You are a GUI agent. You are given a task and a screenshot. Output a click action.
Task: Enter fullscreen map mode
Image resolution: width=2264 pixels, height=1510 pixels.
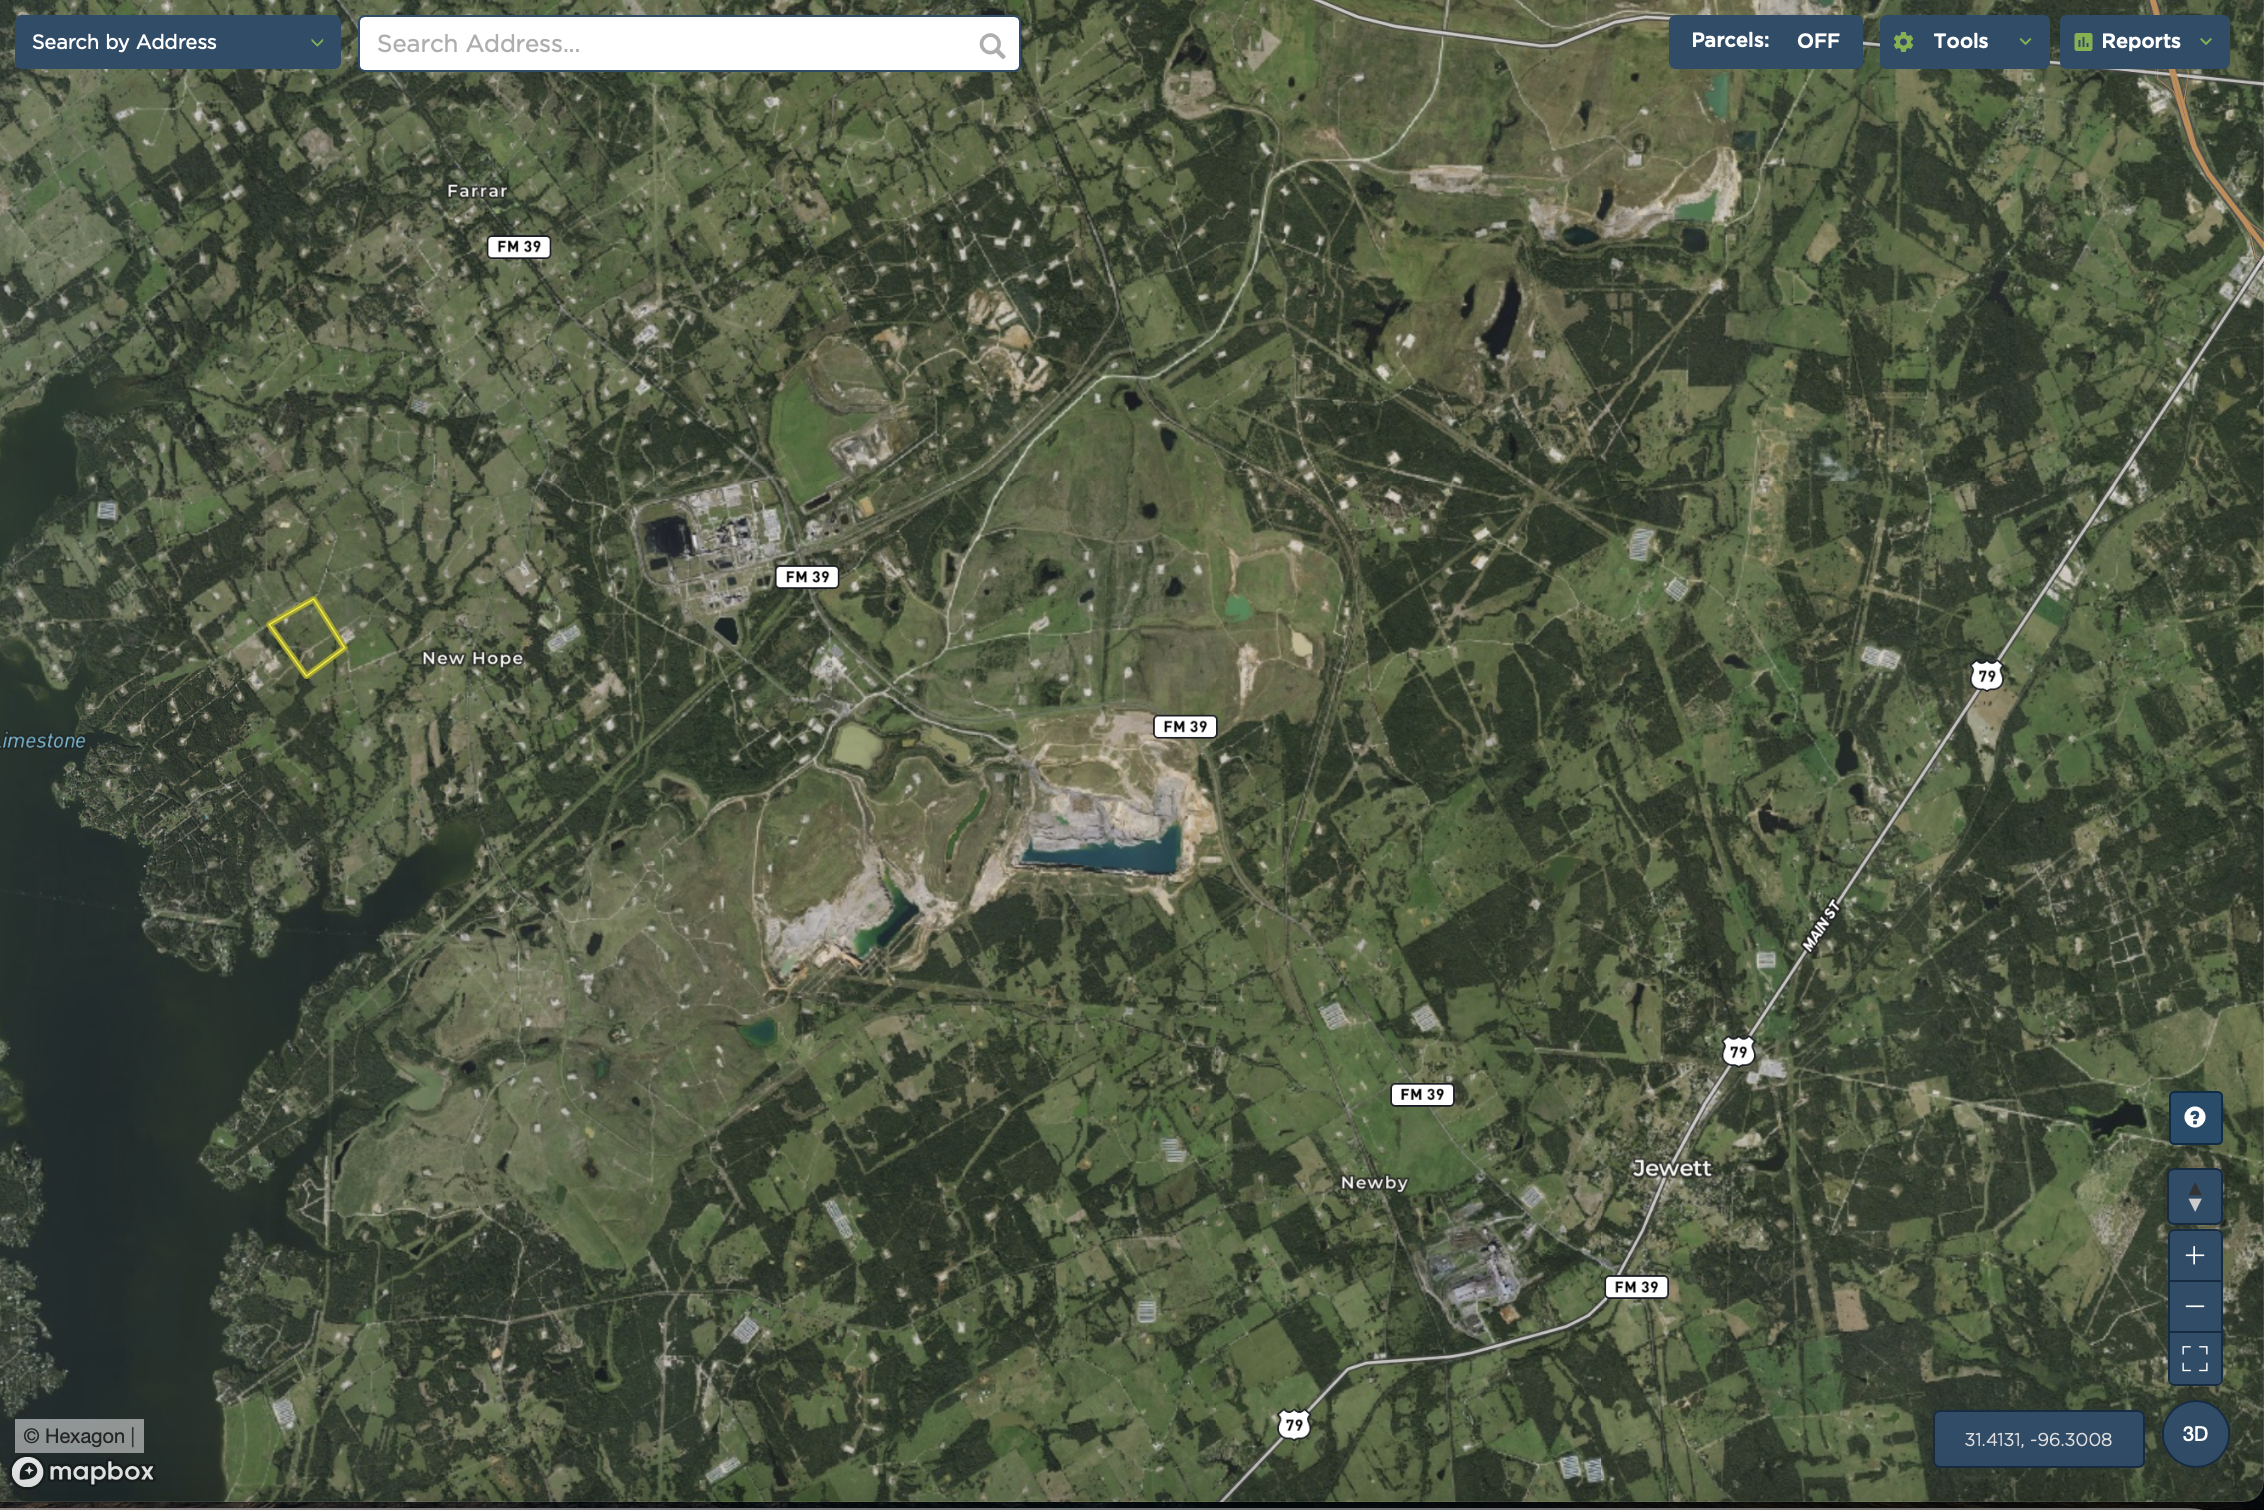tap(2195, 1358)
